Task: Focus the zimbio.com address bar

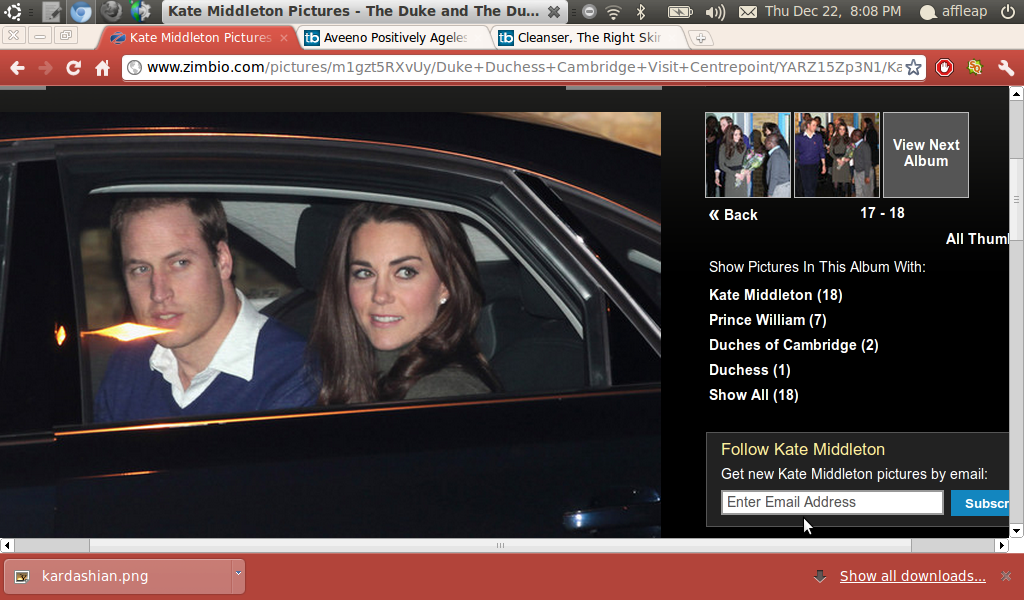Action: (x=524, y=67)
